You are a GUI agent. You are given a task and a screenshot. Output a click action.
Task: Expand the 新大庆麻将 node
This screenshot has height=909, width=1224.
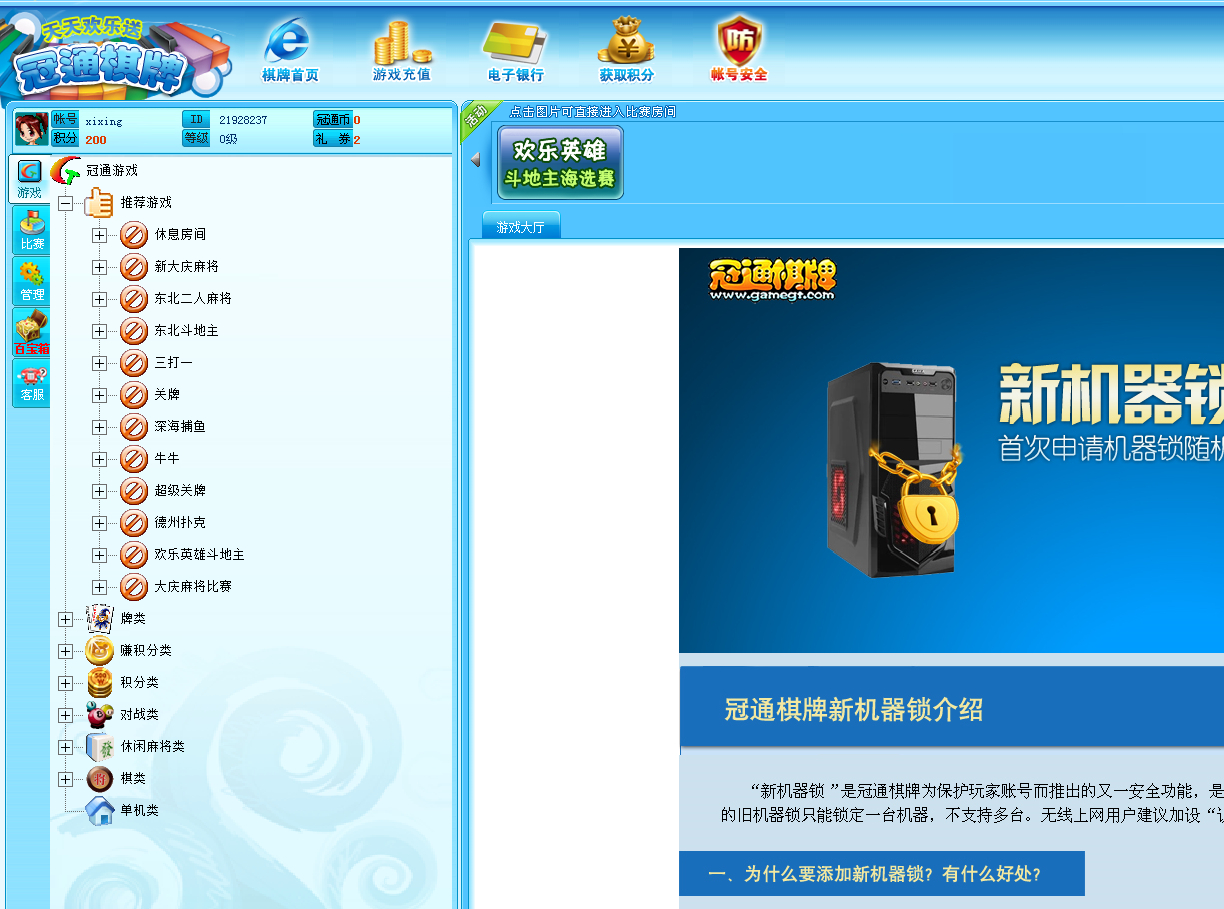(x=99, y=267)
